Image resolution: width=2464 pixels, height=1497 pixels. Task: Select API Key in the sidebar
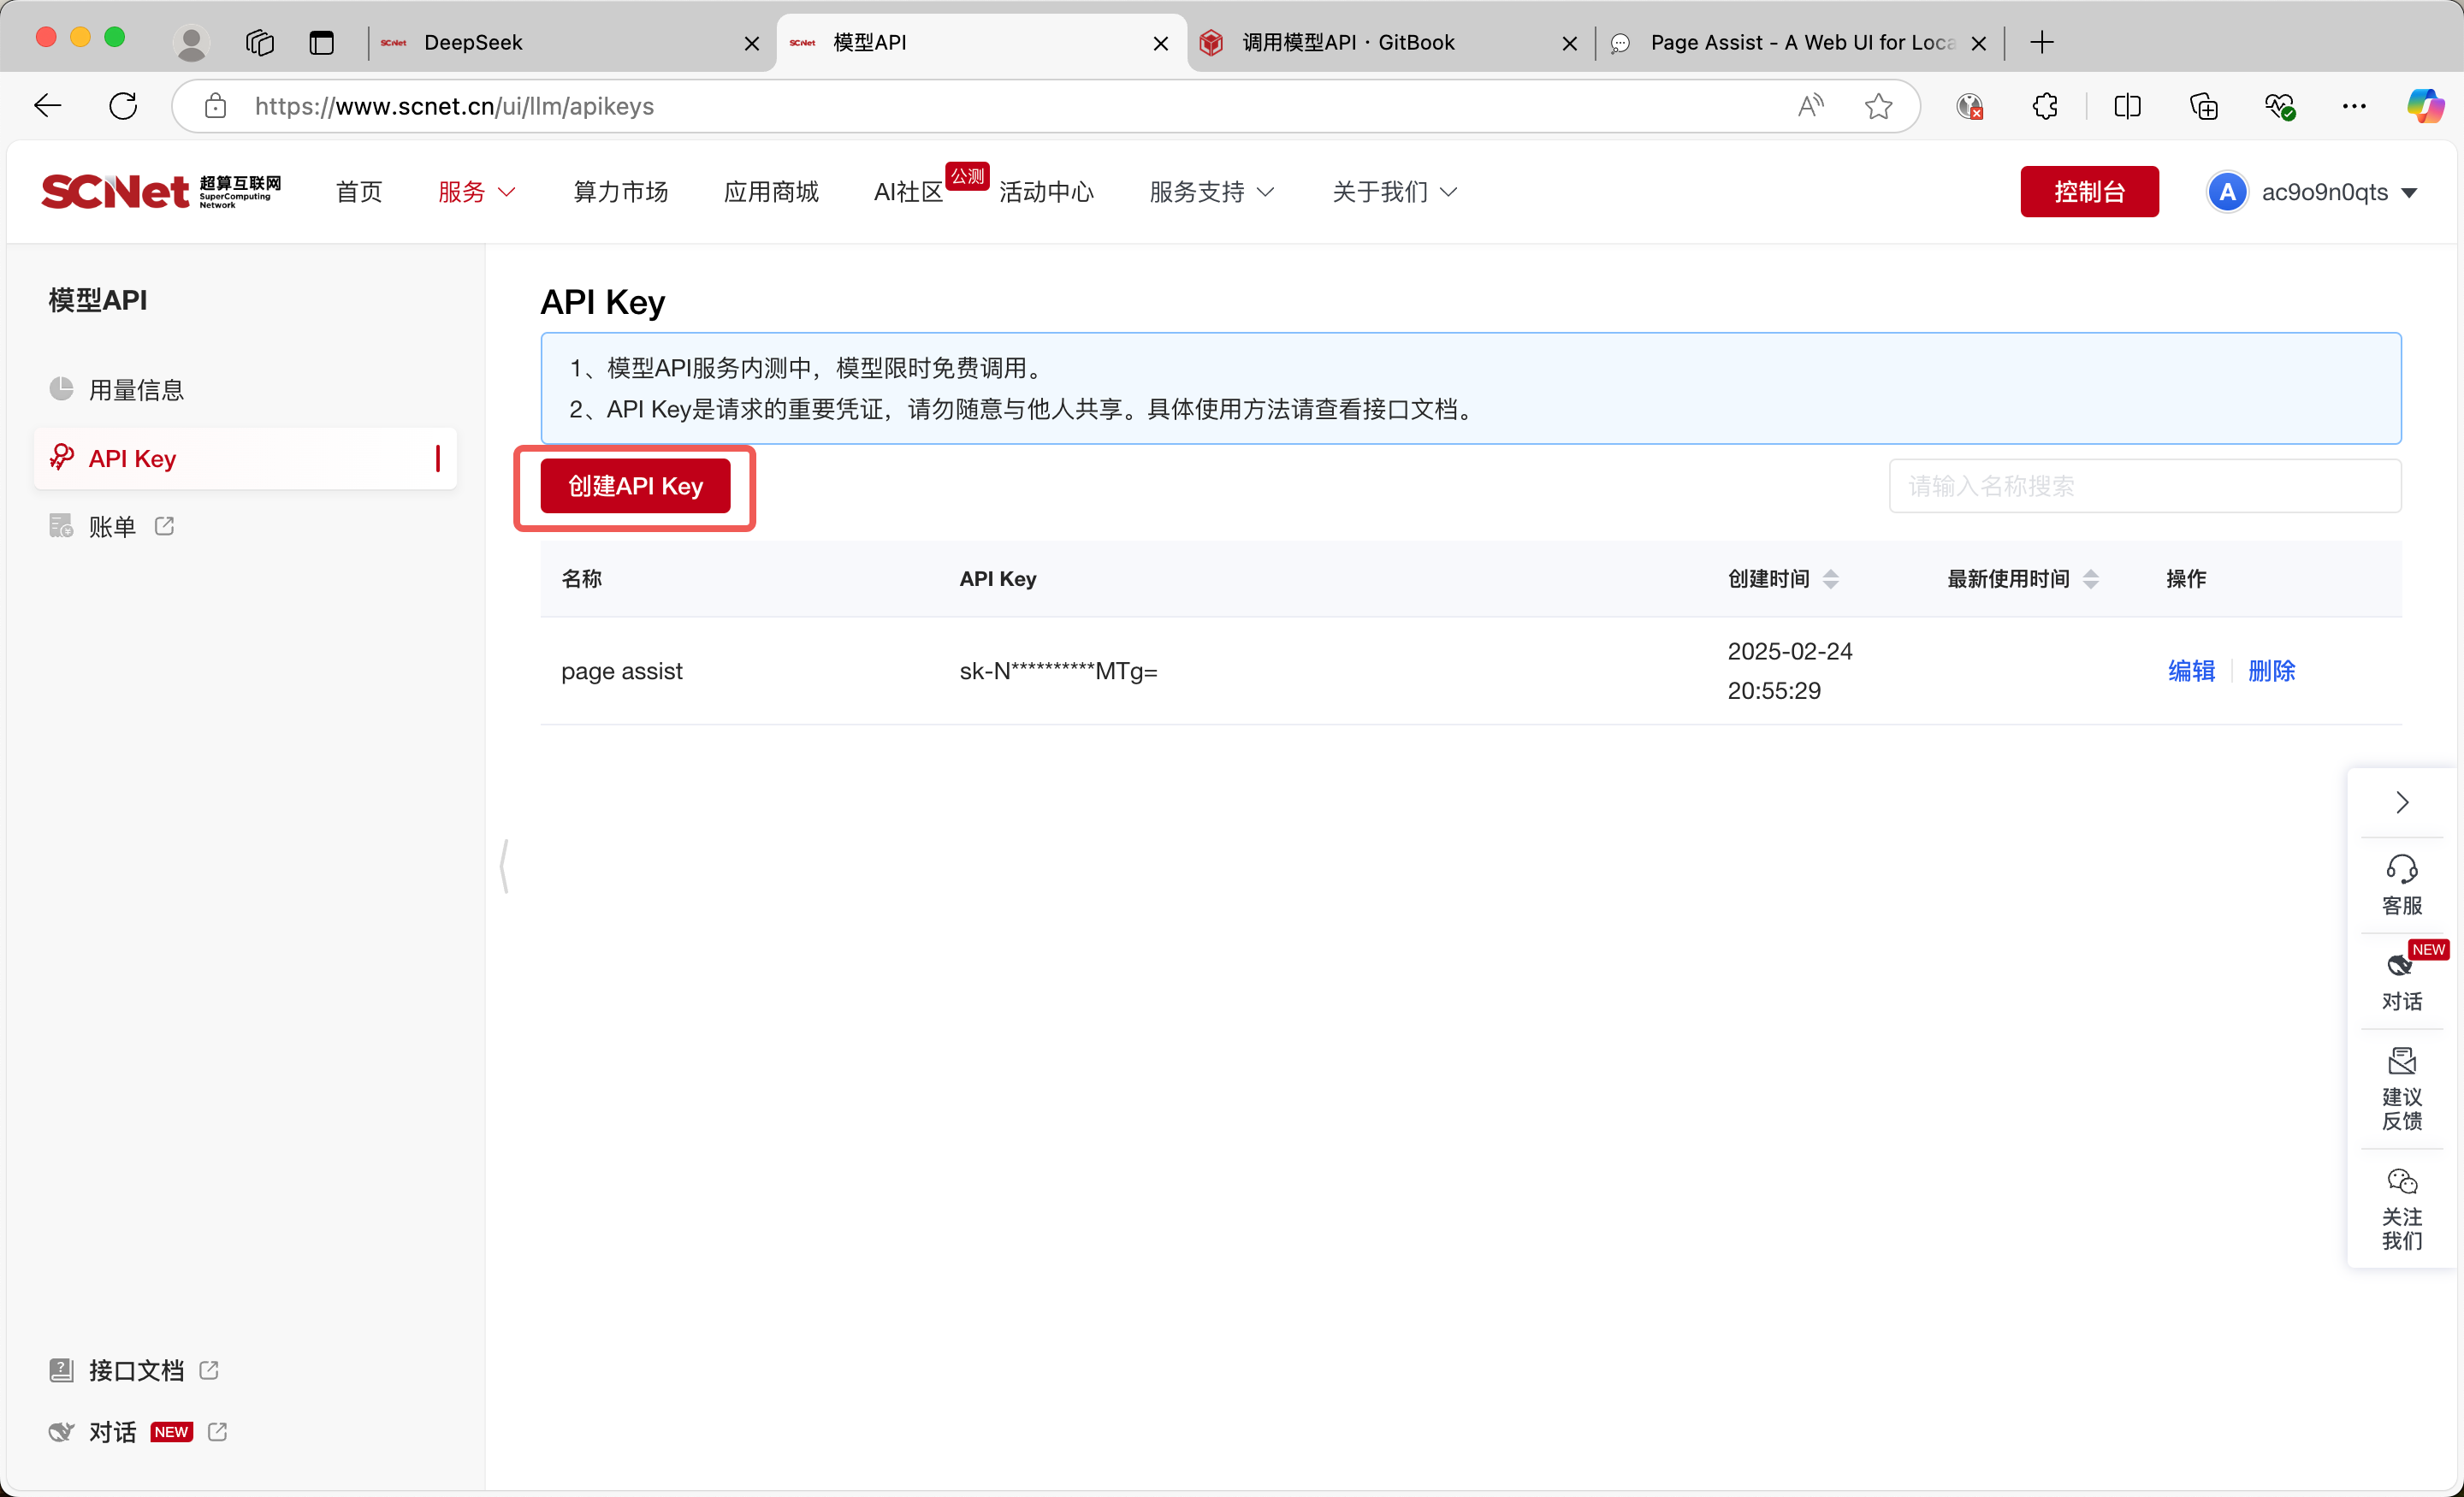tap(245, 458)
